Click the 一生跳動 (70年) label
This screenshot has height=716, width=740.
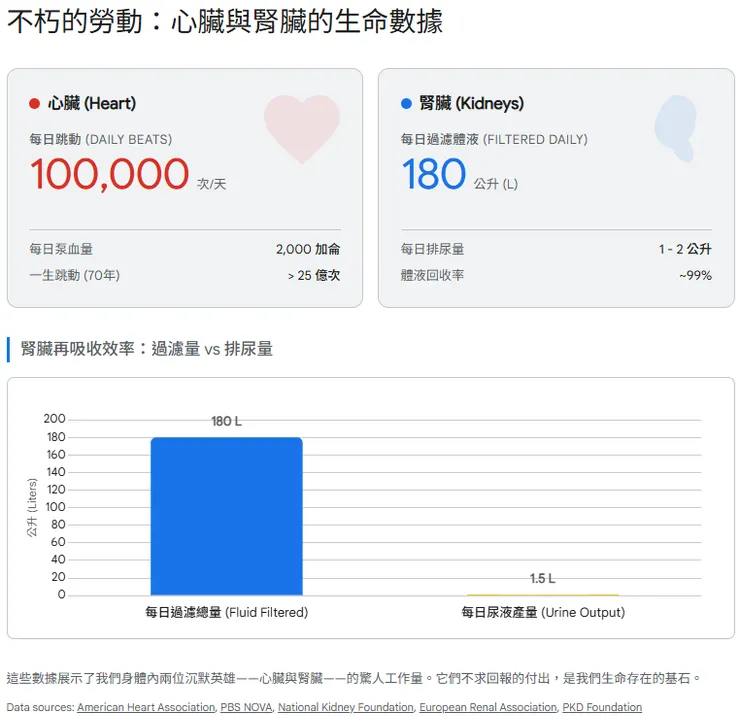pos(75,275)
